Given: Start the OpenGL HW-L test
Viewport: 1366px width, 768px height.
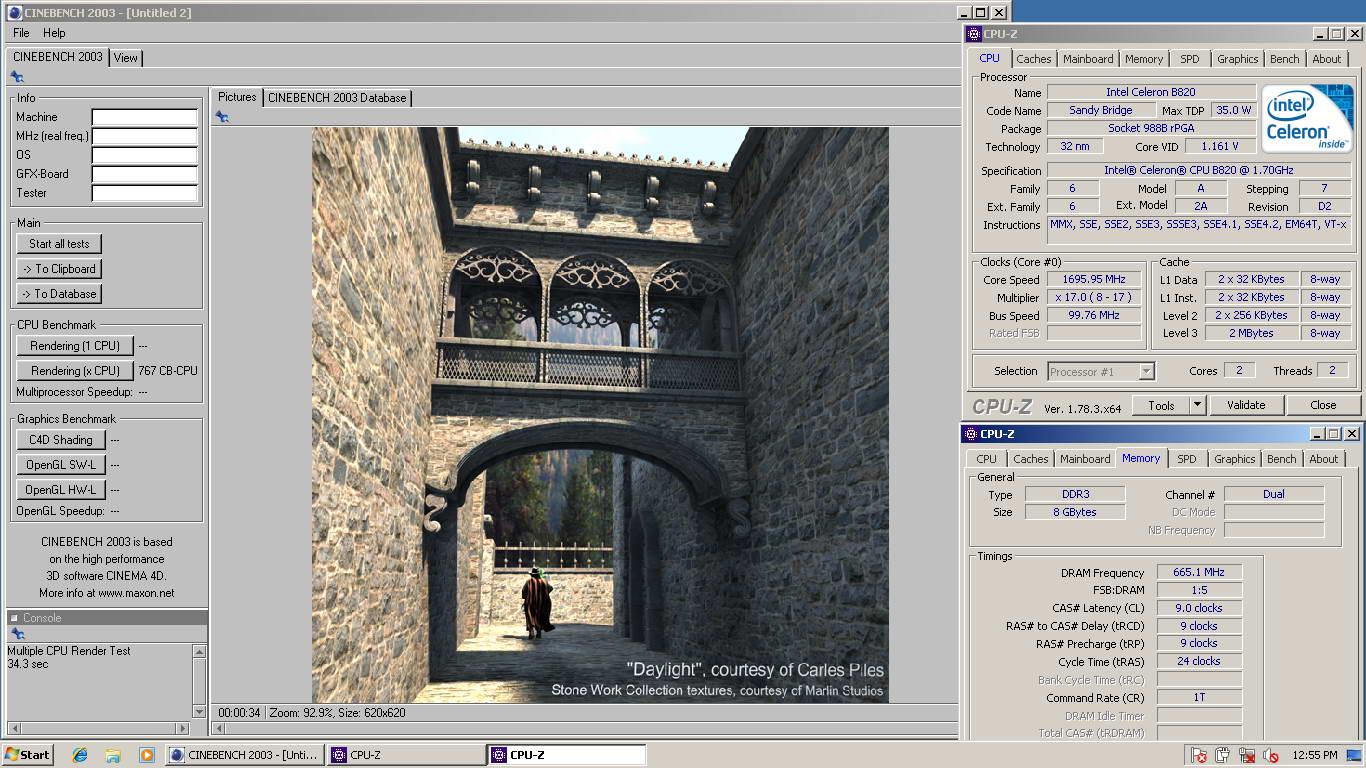Looking at the screenshot, I should coord(61,490).
